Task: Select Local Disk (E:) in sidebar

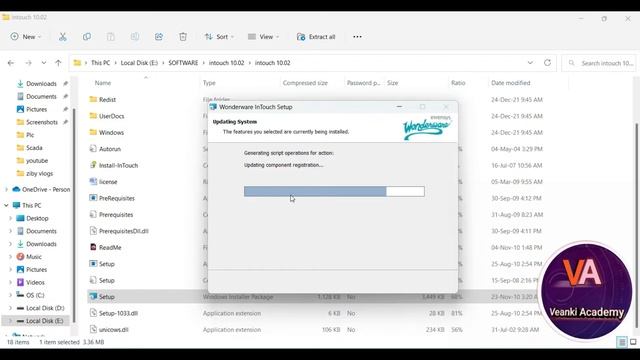Action: pos(44,321)
